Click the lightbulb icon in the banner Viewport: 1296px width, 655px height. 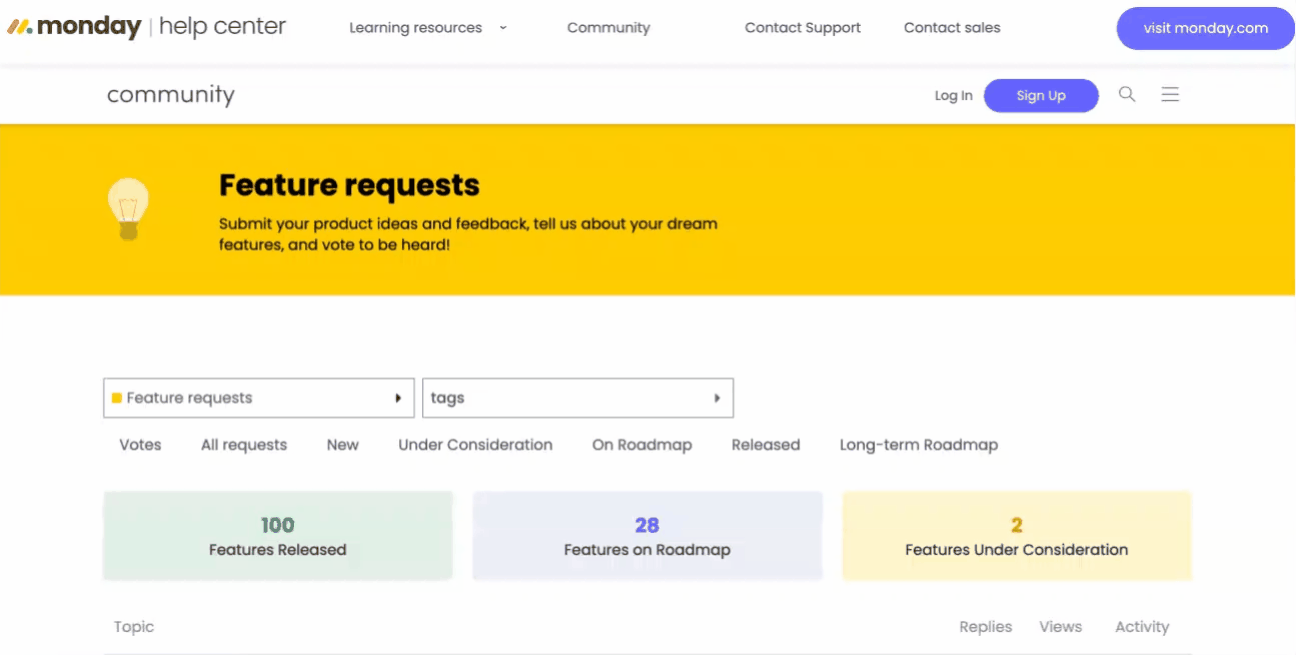click(x=128, y=209)
